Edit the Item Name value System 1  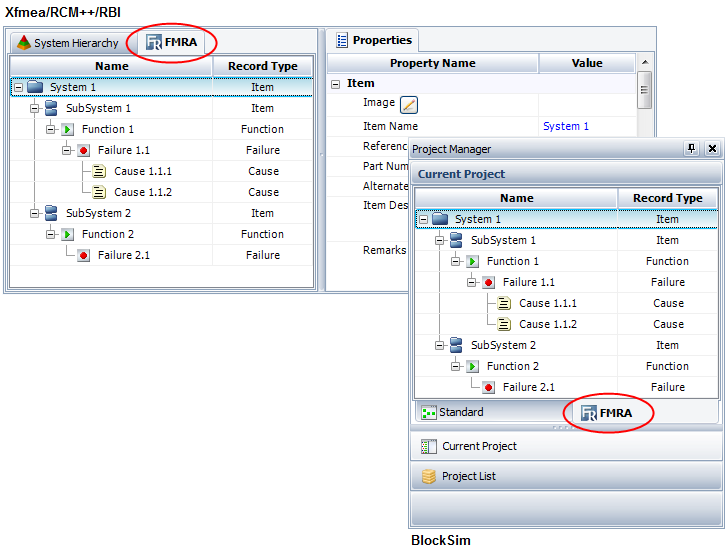click(566, 126)
